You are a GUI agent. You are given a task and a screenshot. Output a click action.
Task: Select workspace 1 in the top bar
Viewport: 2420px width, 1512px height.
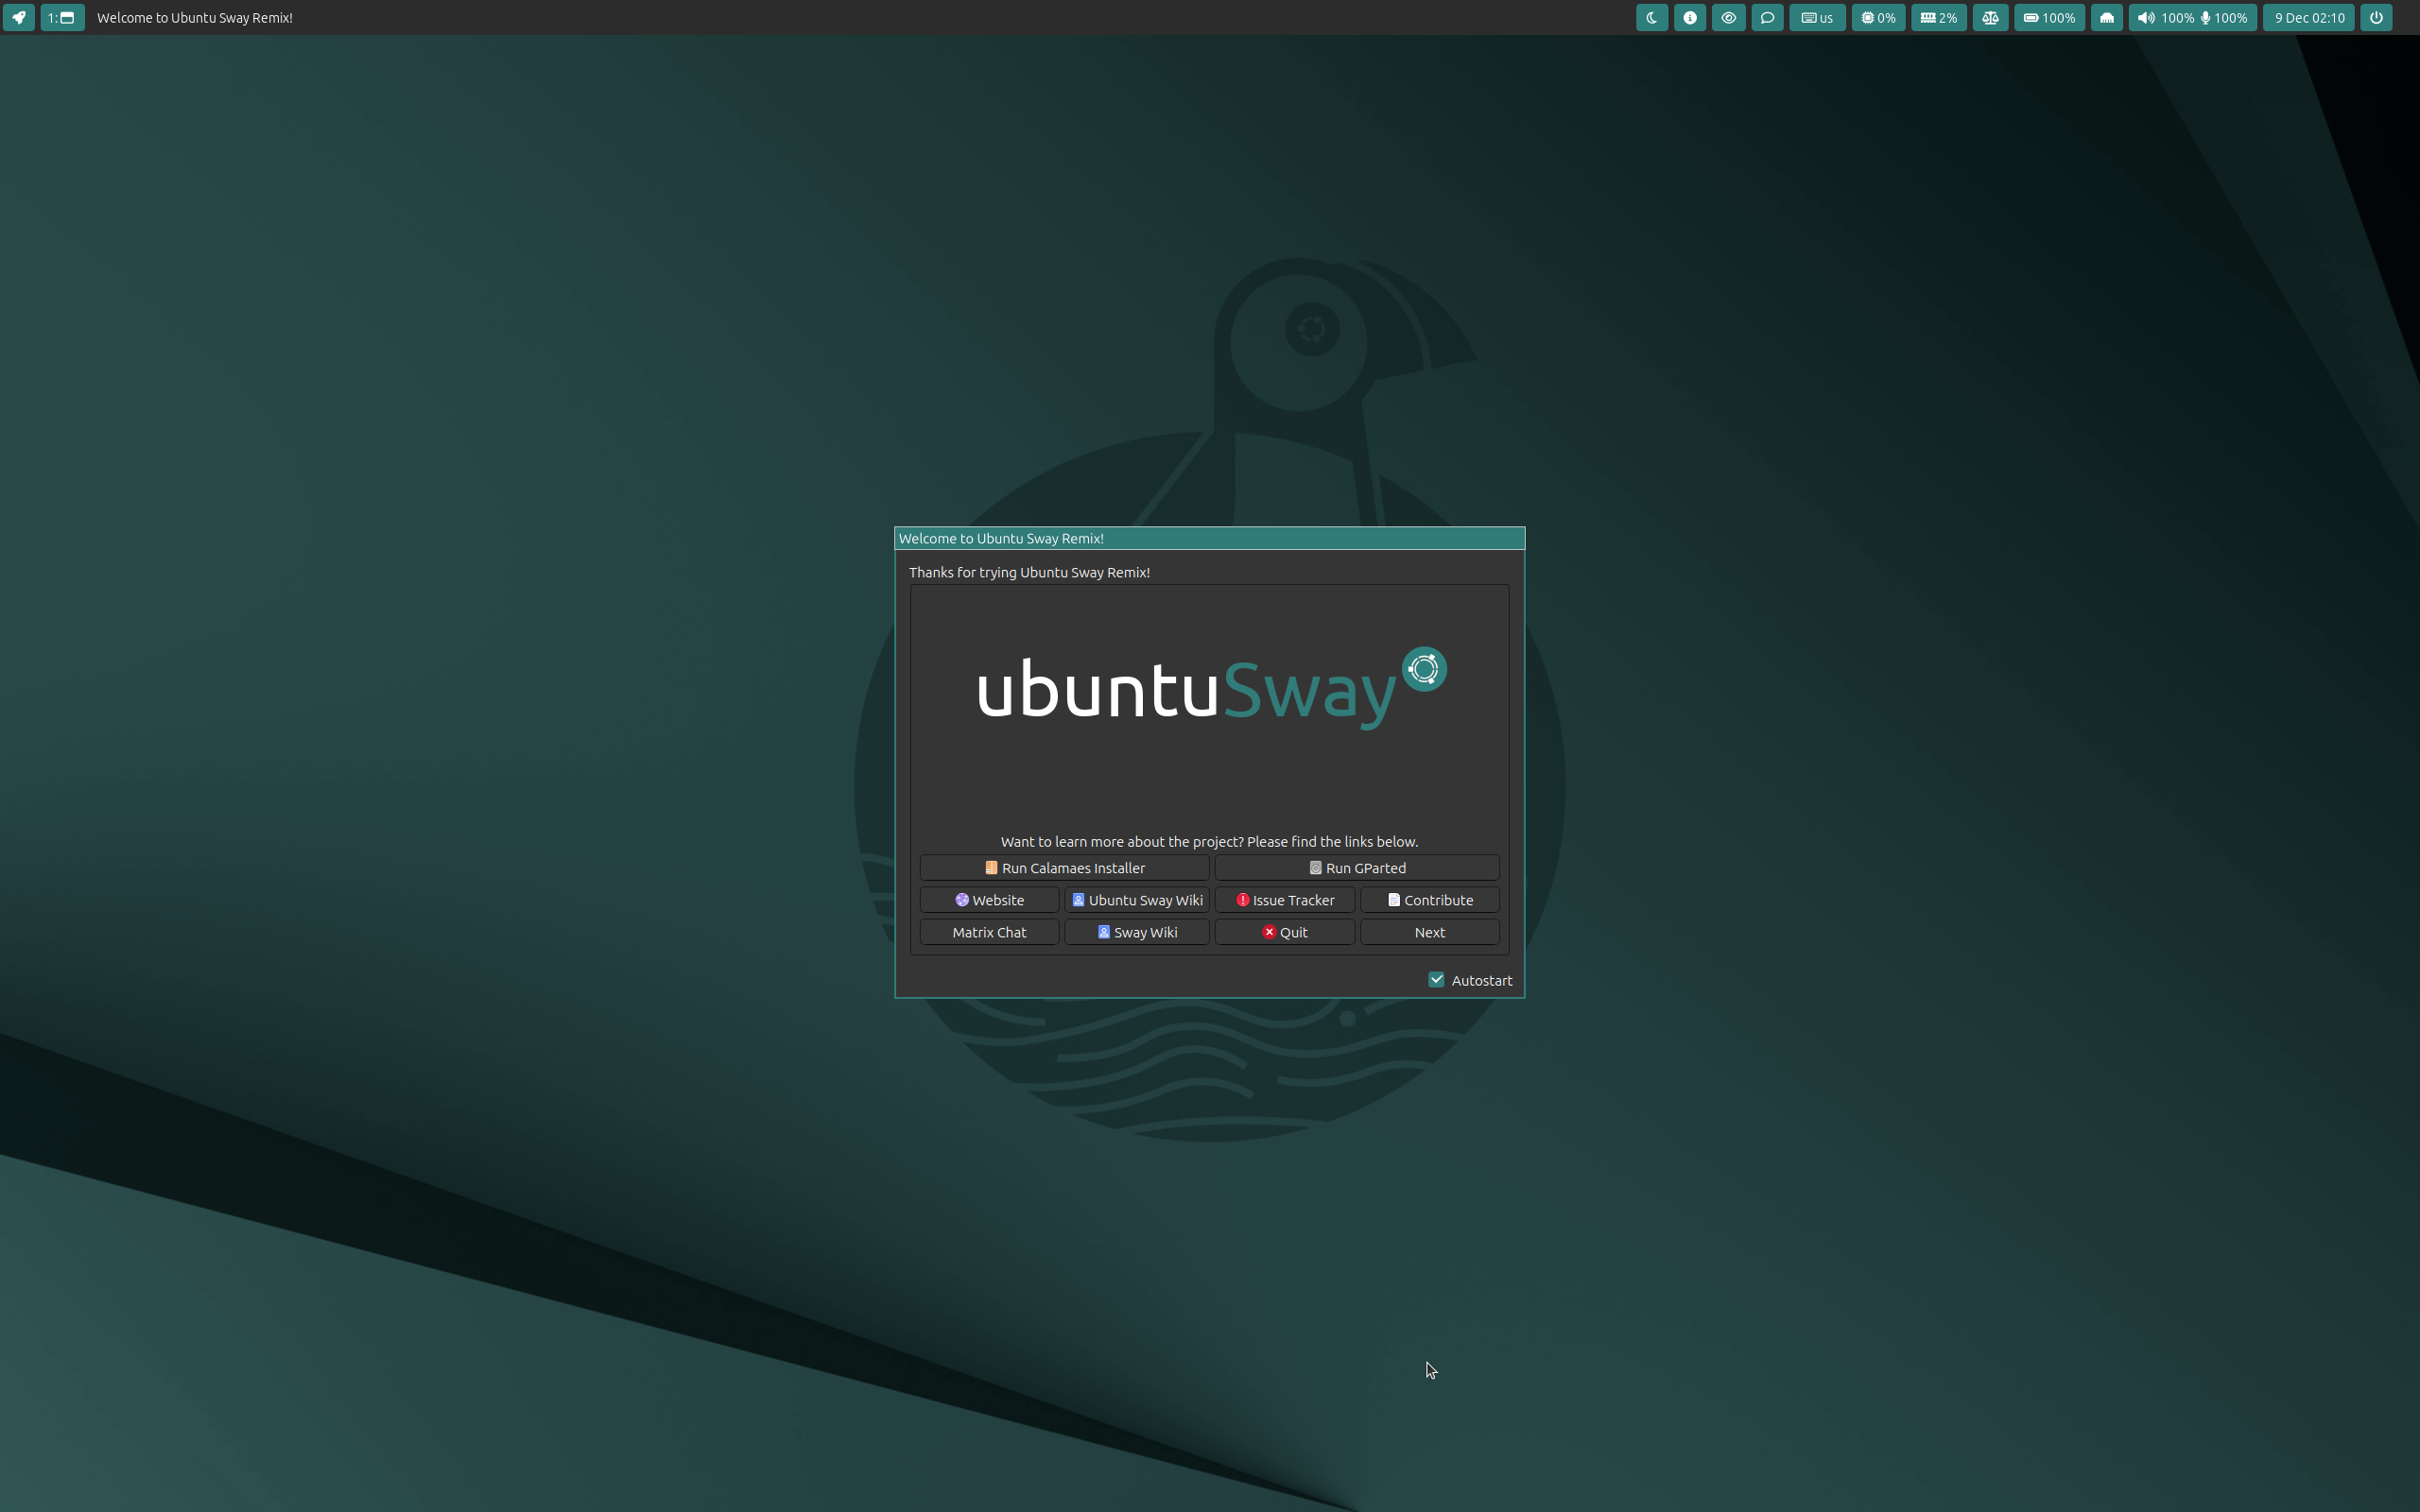coord(62,17)
